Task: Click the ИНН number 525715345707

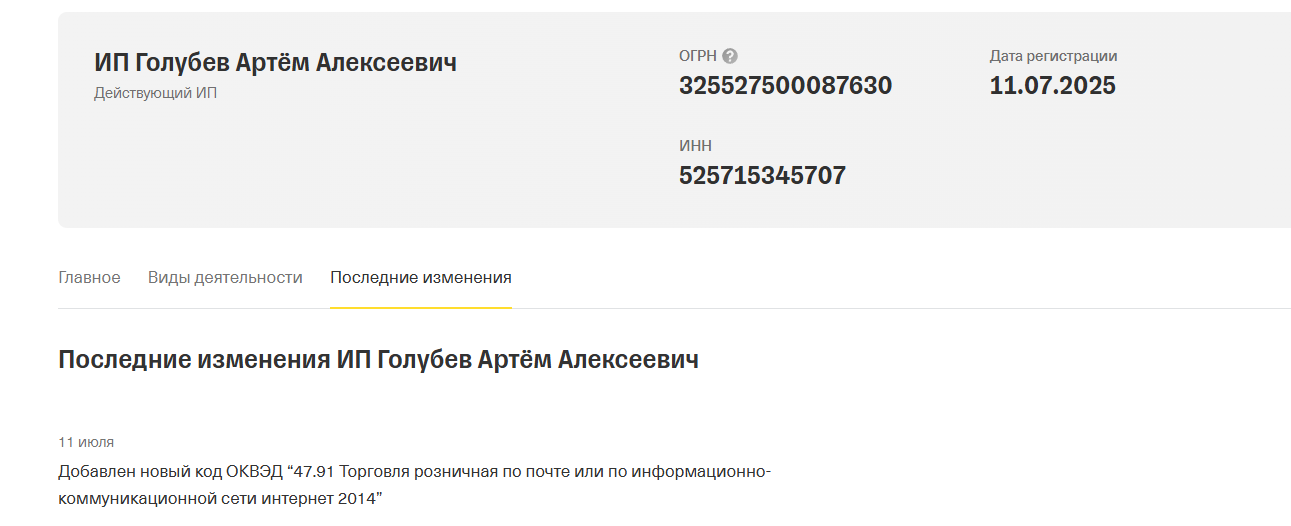Action: 762,176
